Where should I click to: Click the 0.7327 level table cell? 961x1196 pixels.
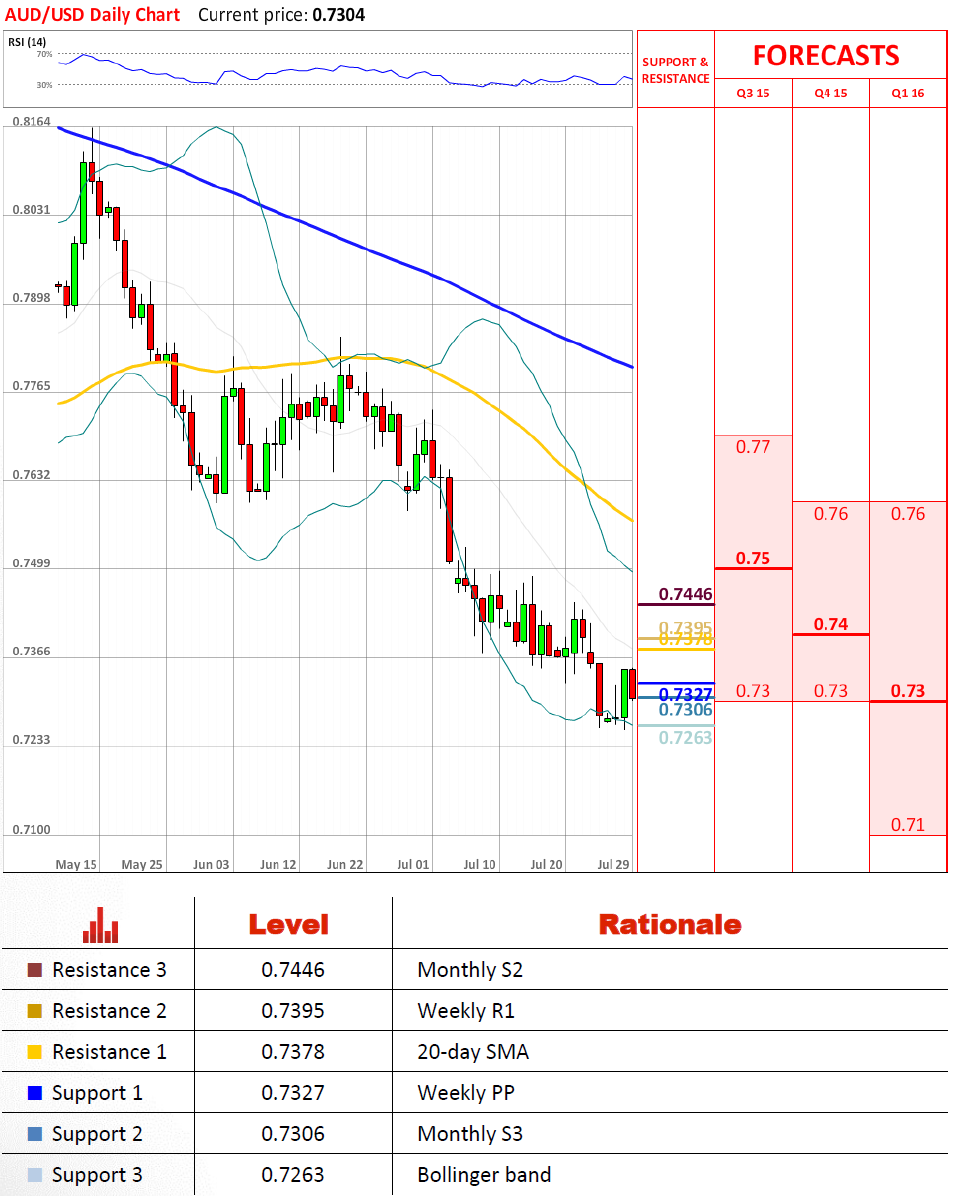tap(293, 1093)
